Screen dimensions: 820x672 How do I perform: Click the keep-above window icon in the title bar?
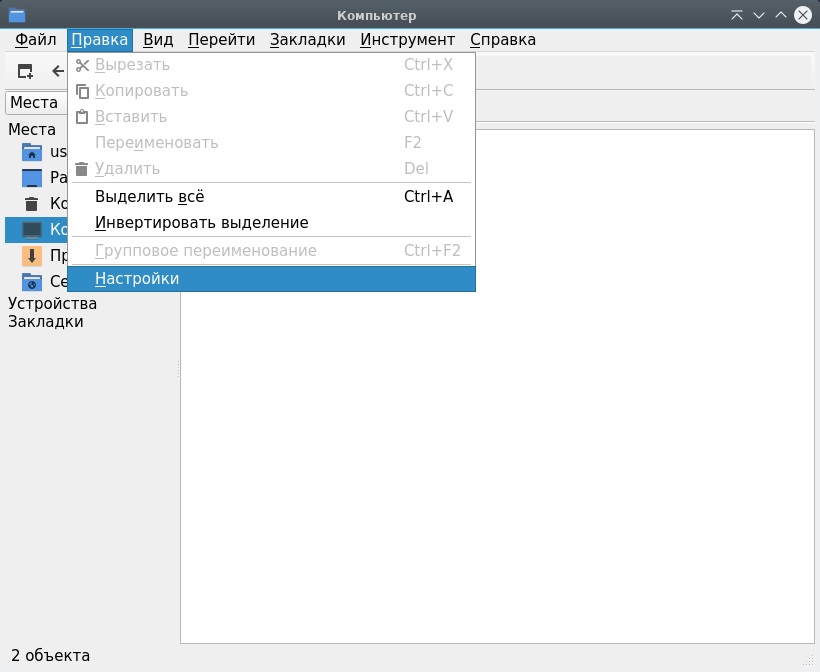[x=737, y=15]
